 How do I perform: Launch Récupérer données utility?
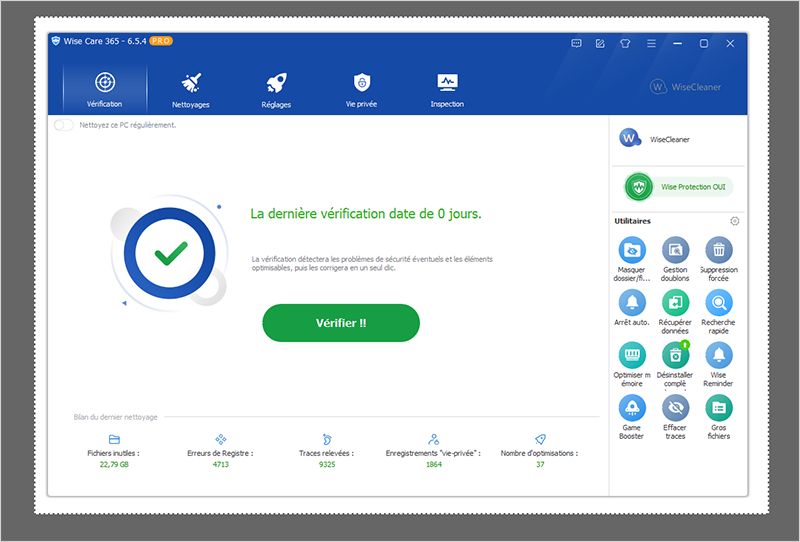click(x=675, y=311)
